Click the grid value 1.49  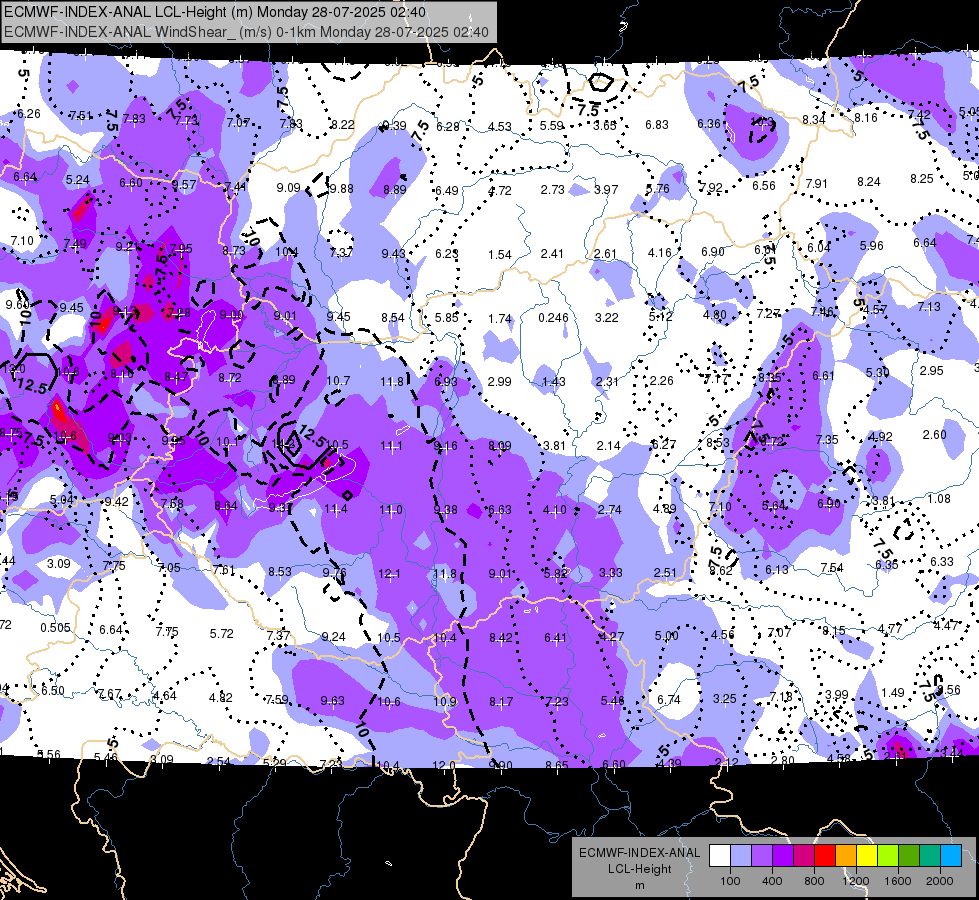tap(893, 692)
